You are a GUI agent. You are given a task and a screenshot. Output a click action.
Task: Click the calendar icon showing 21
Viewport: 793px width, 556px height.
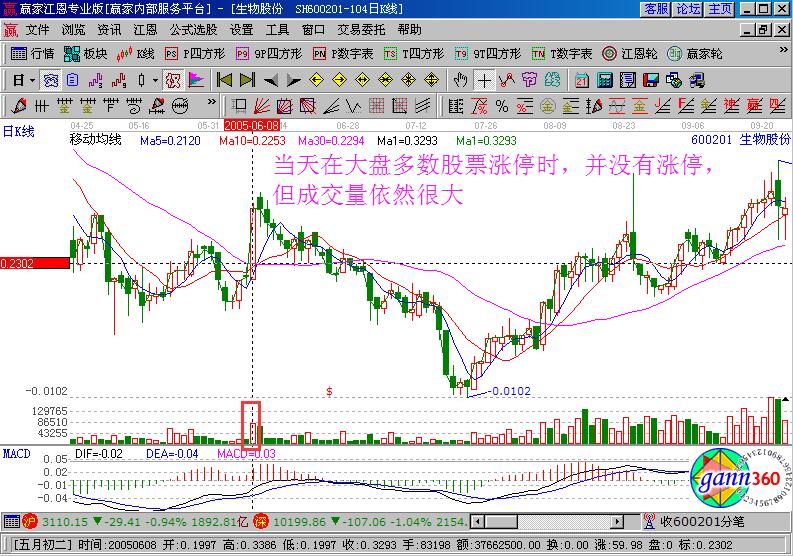580,79
